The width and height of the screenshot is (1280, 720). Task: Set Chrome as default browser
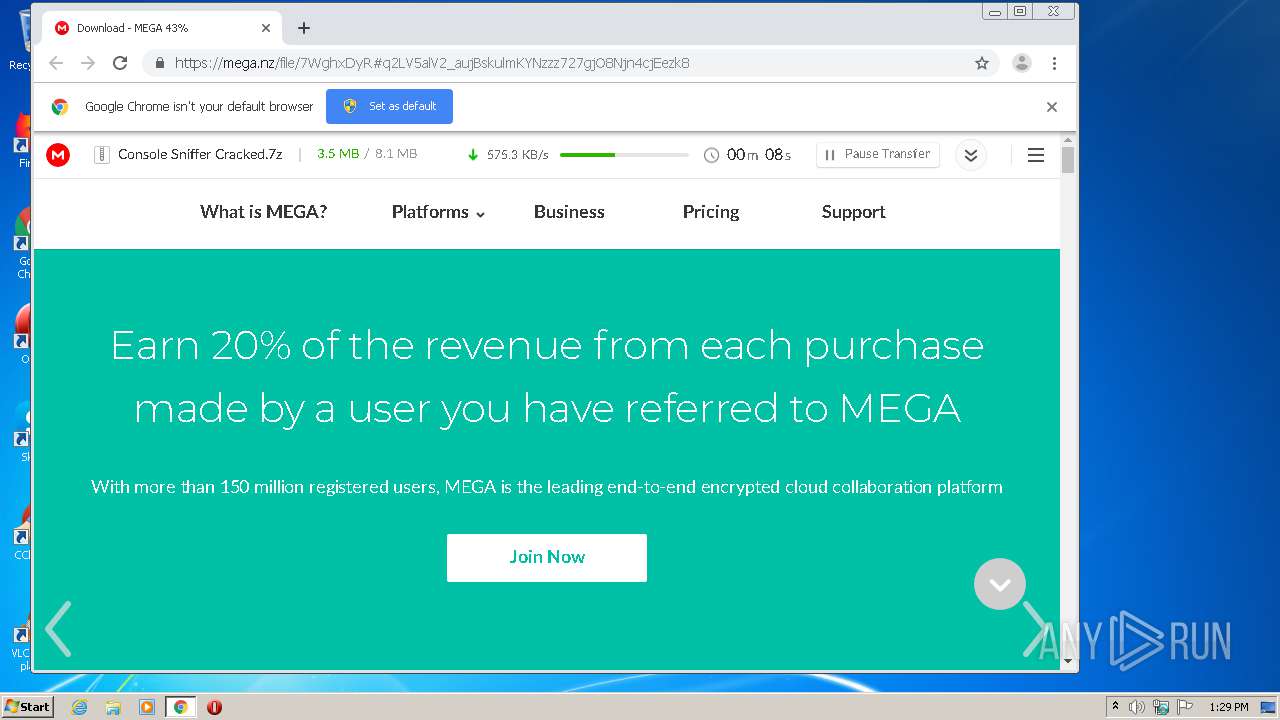(389, 106)
